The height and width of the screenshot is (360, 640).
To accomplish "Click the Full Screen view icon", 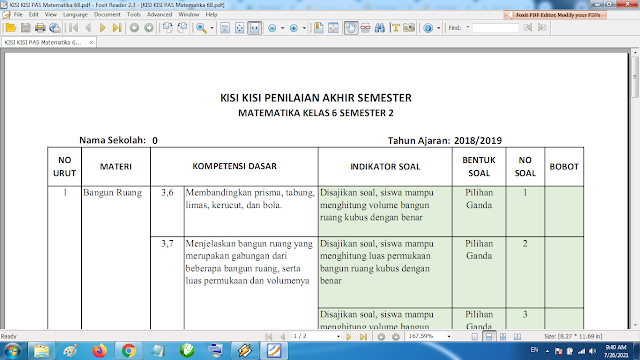I will [x=333, y=28].
